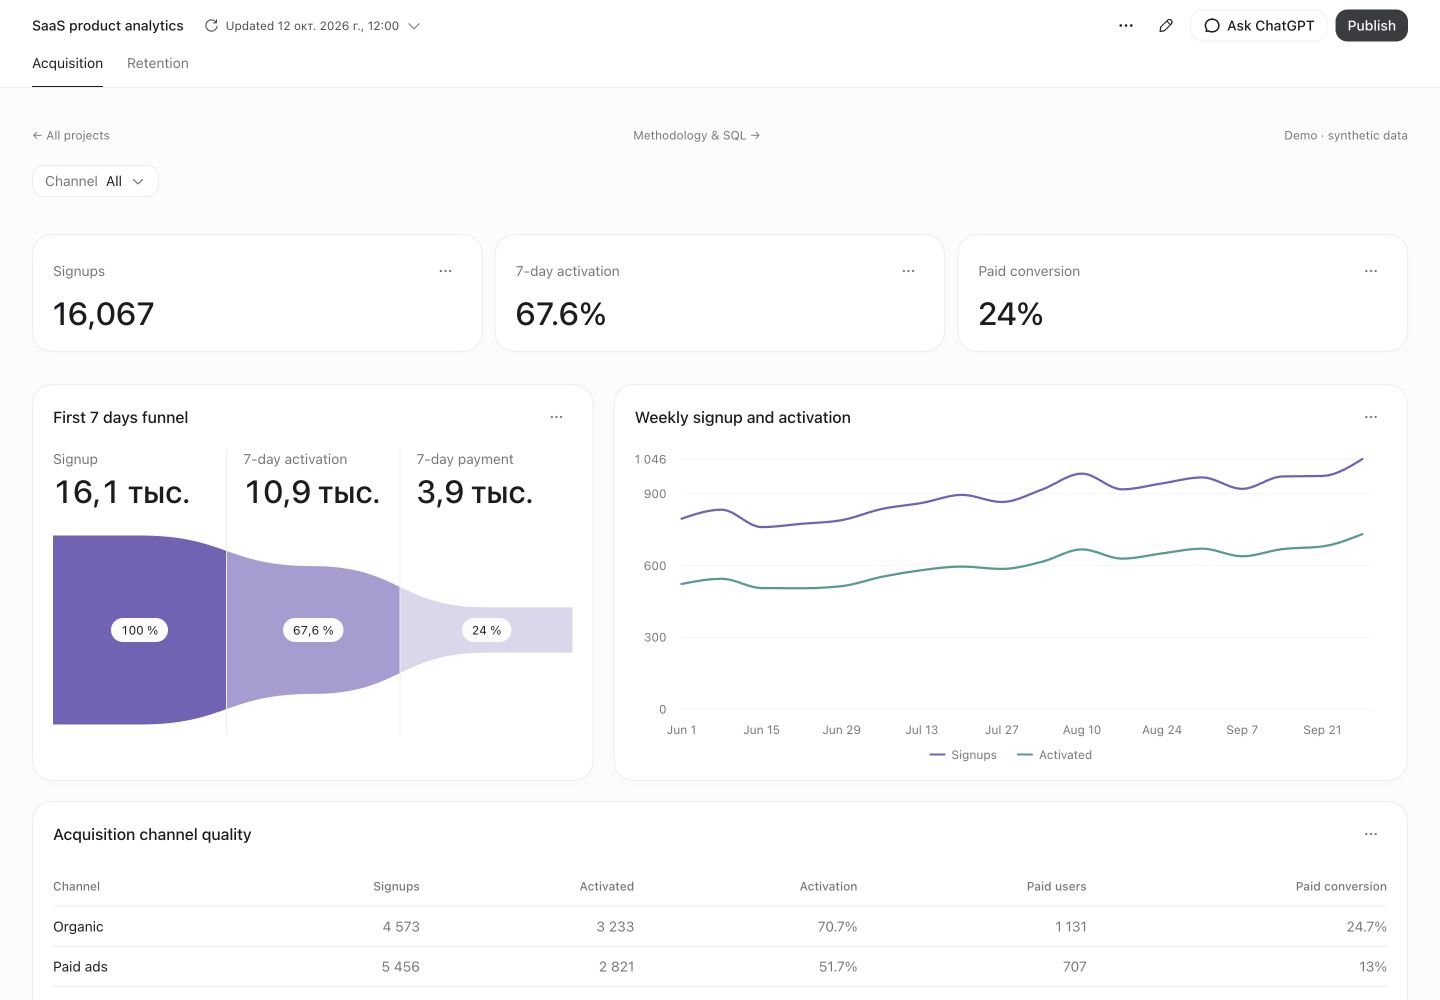Toggle the Activated legend entry
The image size is (1440, 1000).
pos(1054,755)
